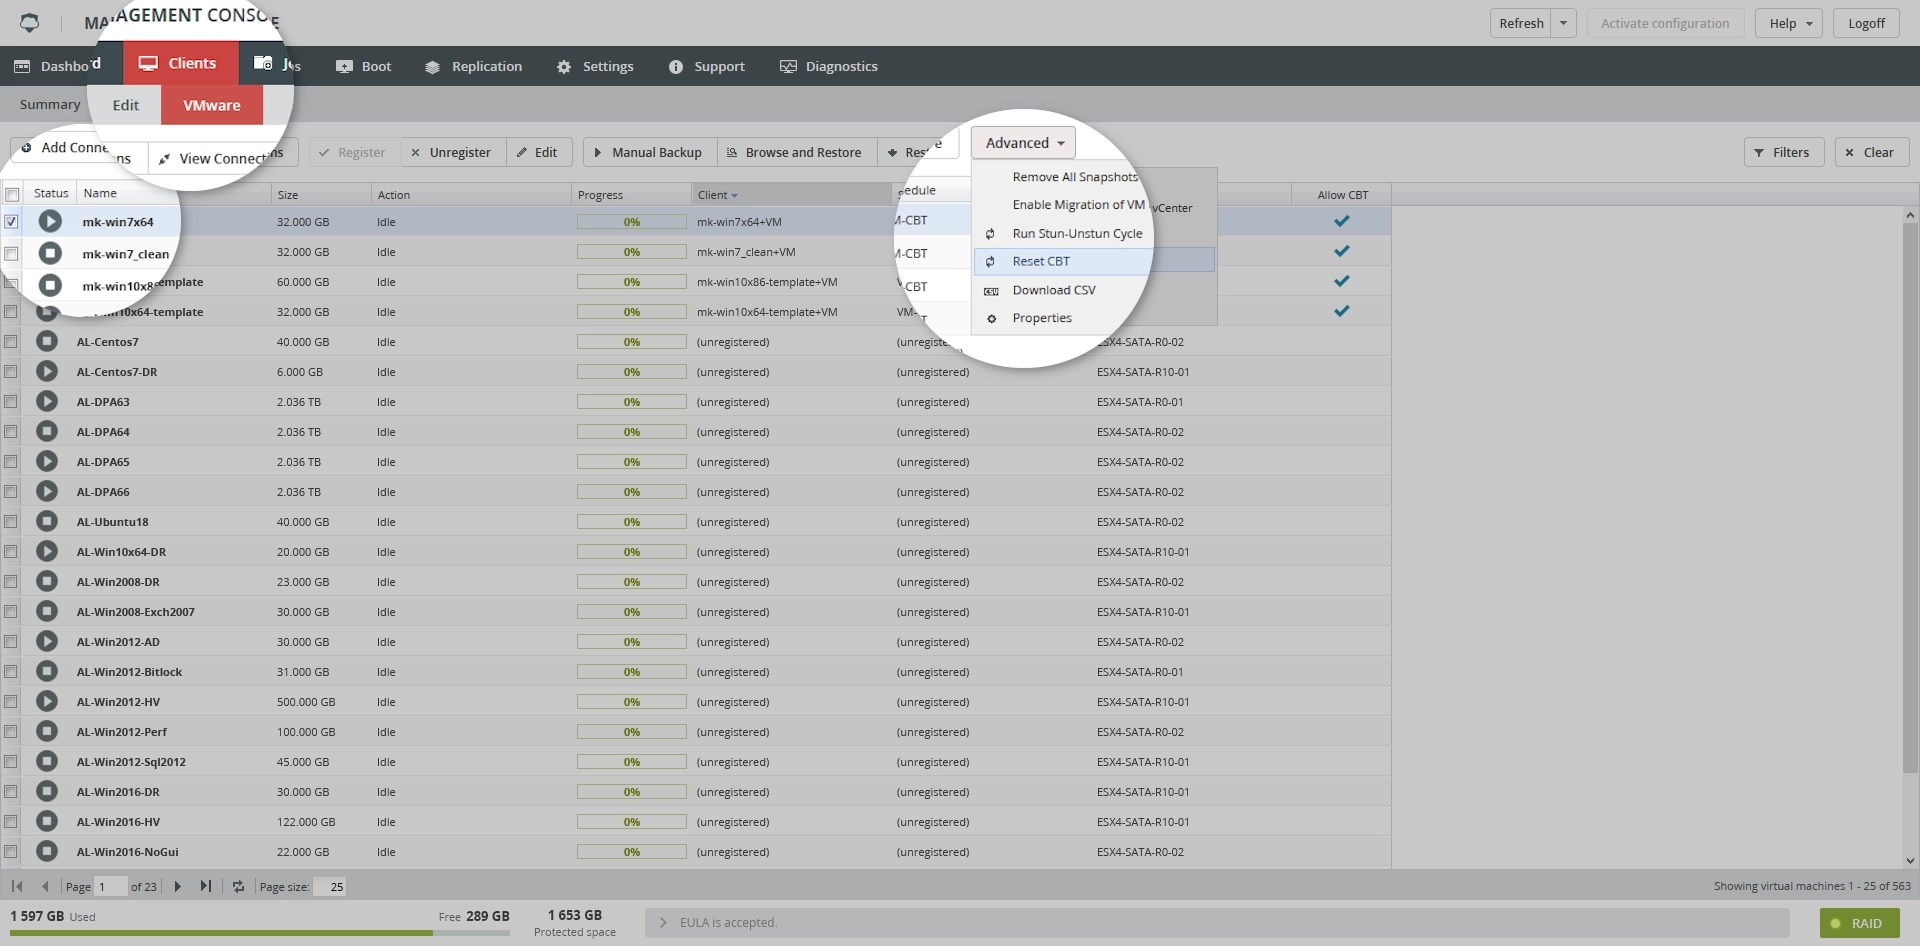Viewport: 1920px width, 946px height.
Task: Click the Clear filters button
Action: 1870,152
